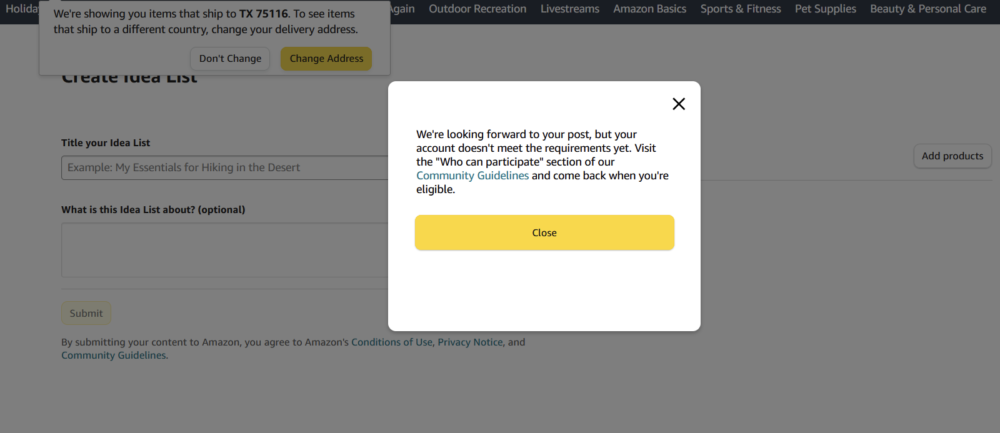Select Beauty & Personal Care navigation item
This screenshot has width=1000, height=433.
(927, 9)
